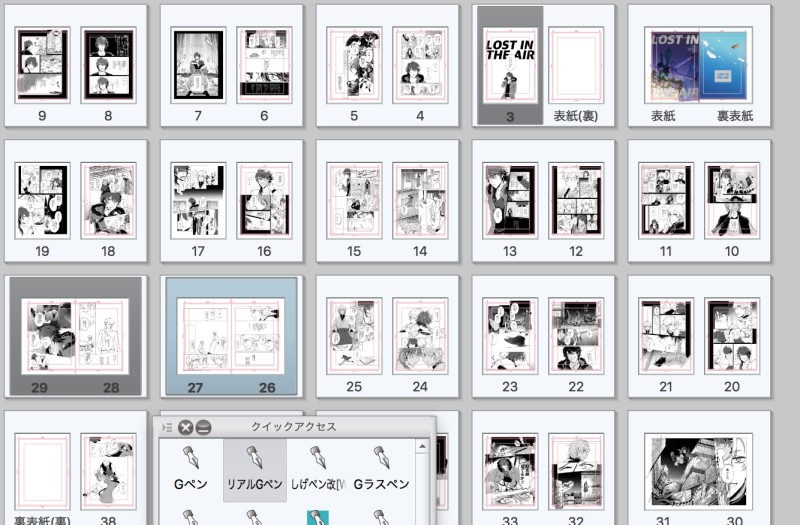800x525 pixels.
Task: Select page 17 thumbnail
Action: tap(198, 201)
